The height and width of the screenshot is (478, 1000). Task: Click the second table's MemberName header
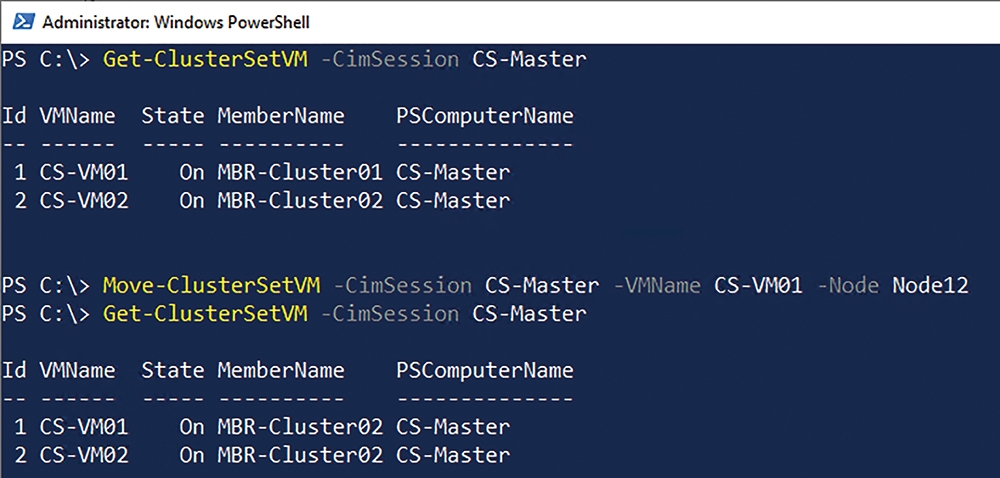point(281,370)
